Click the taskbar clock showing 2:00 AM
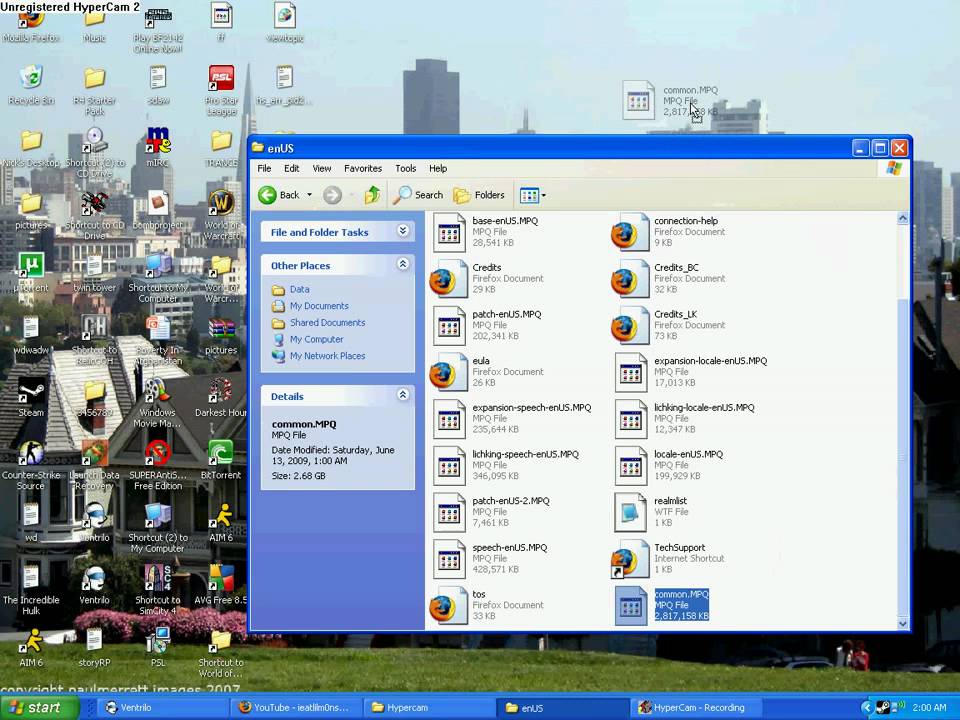Image resolution: width=960 pixels, height=720 pixels. pos(929,708)
